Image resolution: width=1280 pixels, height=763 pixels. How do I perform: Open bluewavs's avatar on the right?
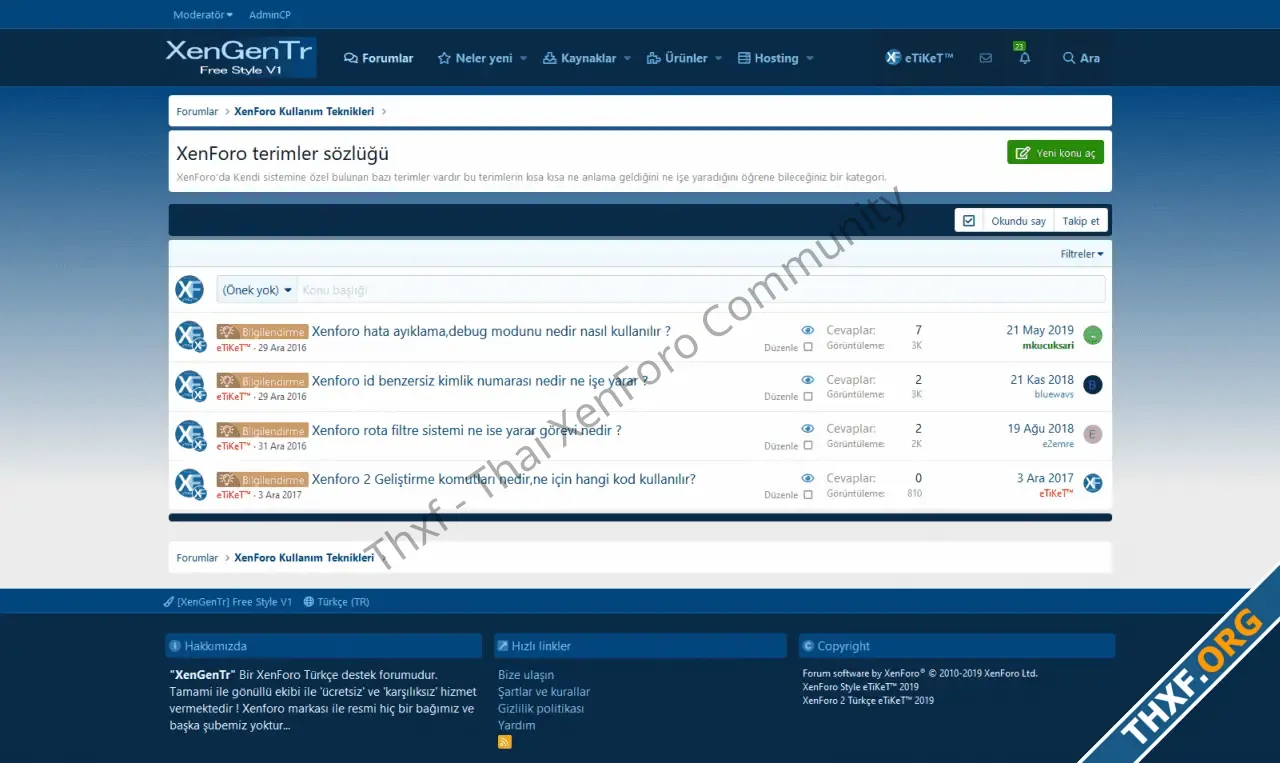[1093, 385]
